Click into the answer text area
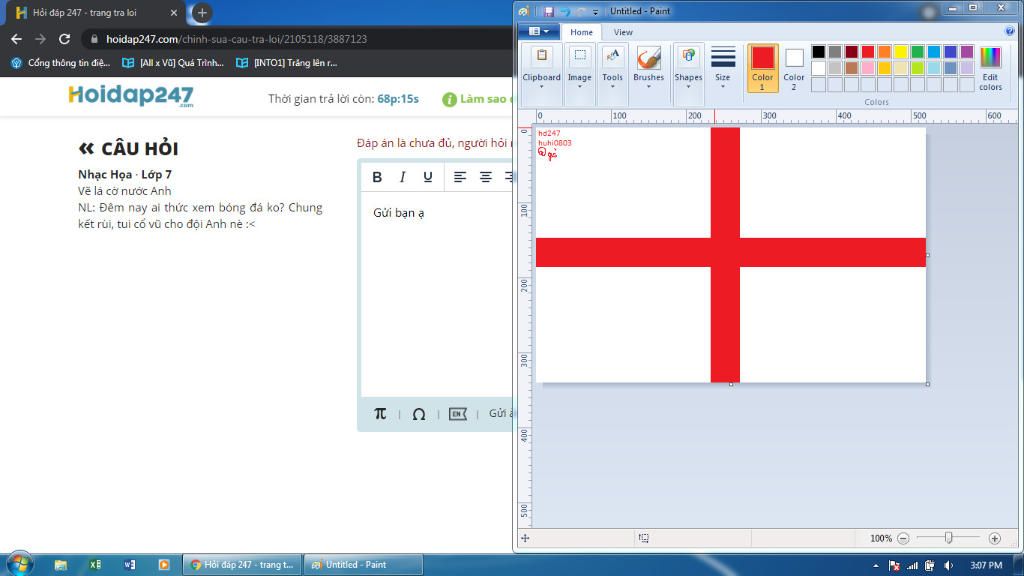Image resolution: width=1024 pixels, height=576 pixels. [x=437, y=294]
